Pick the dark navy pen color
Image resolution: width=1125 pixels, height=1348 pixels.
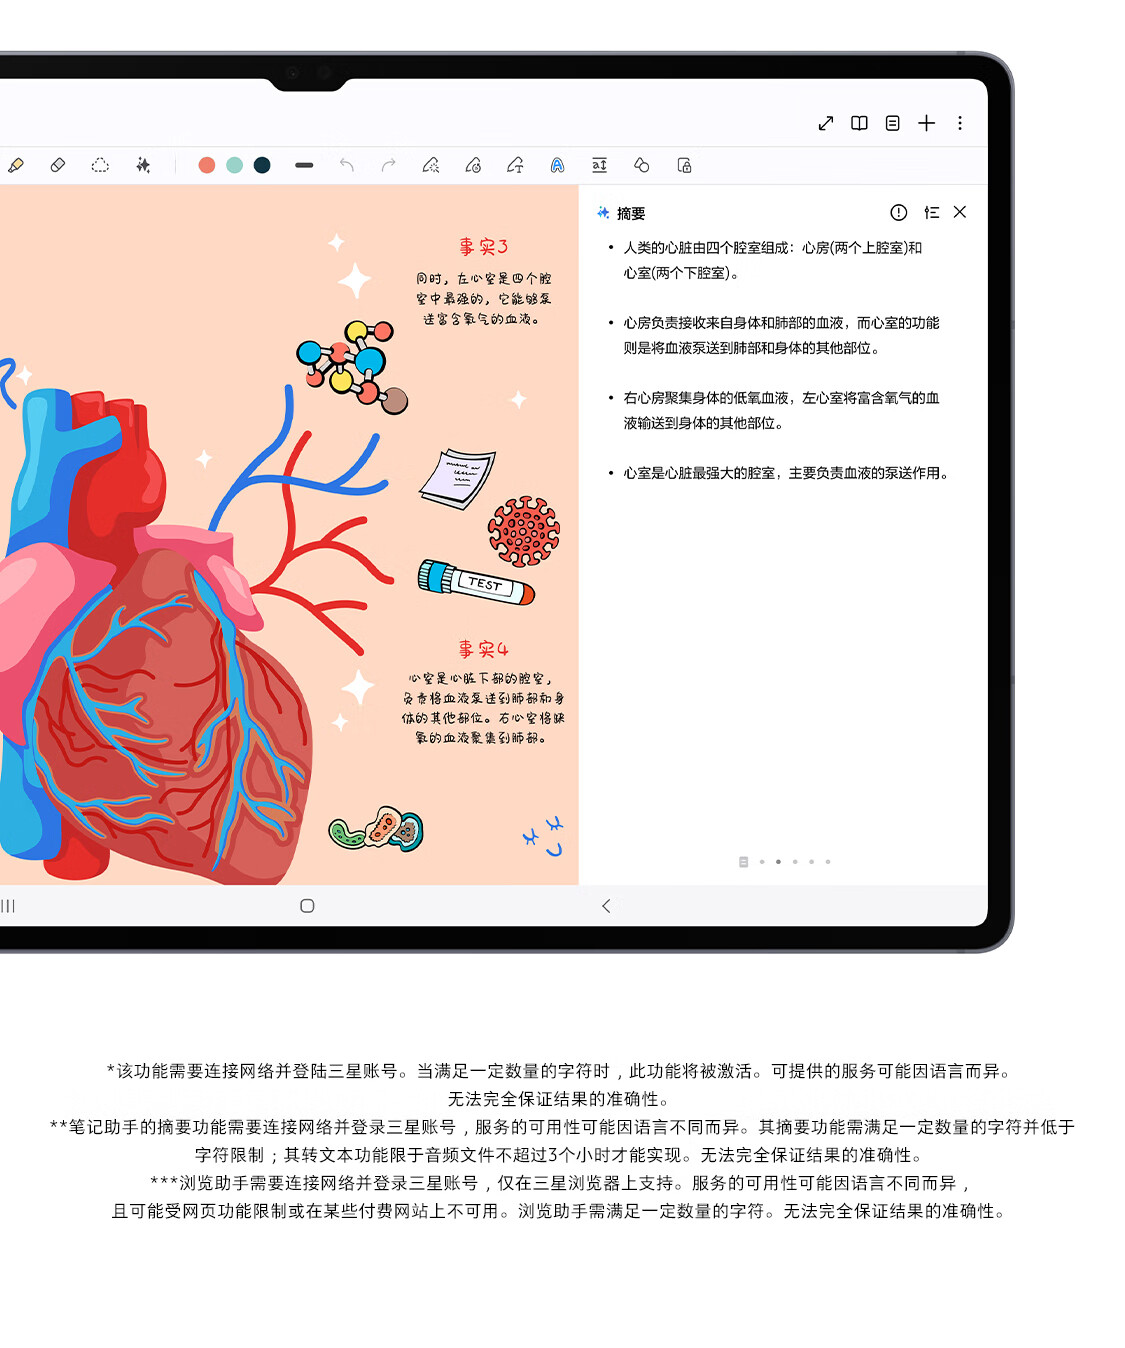262,165
